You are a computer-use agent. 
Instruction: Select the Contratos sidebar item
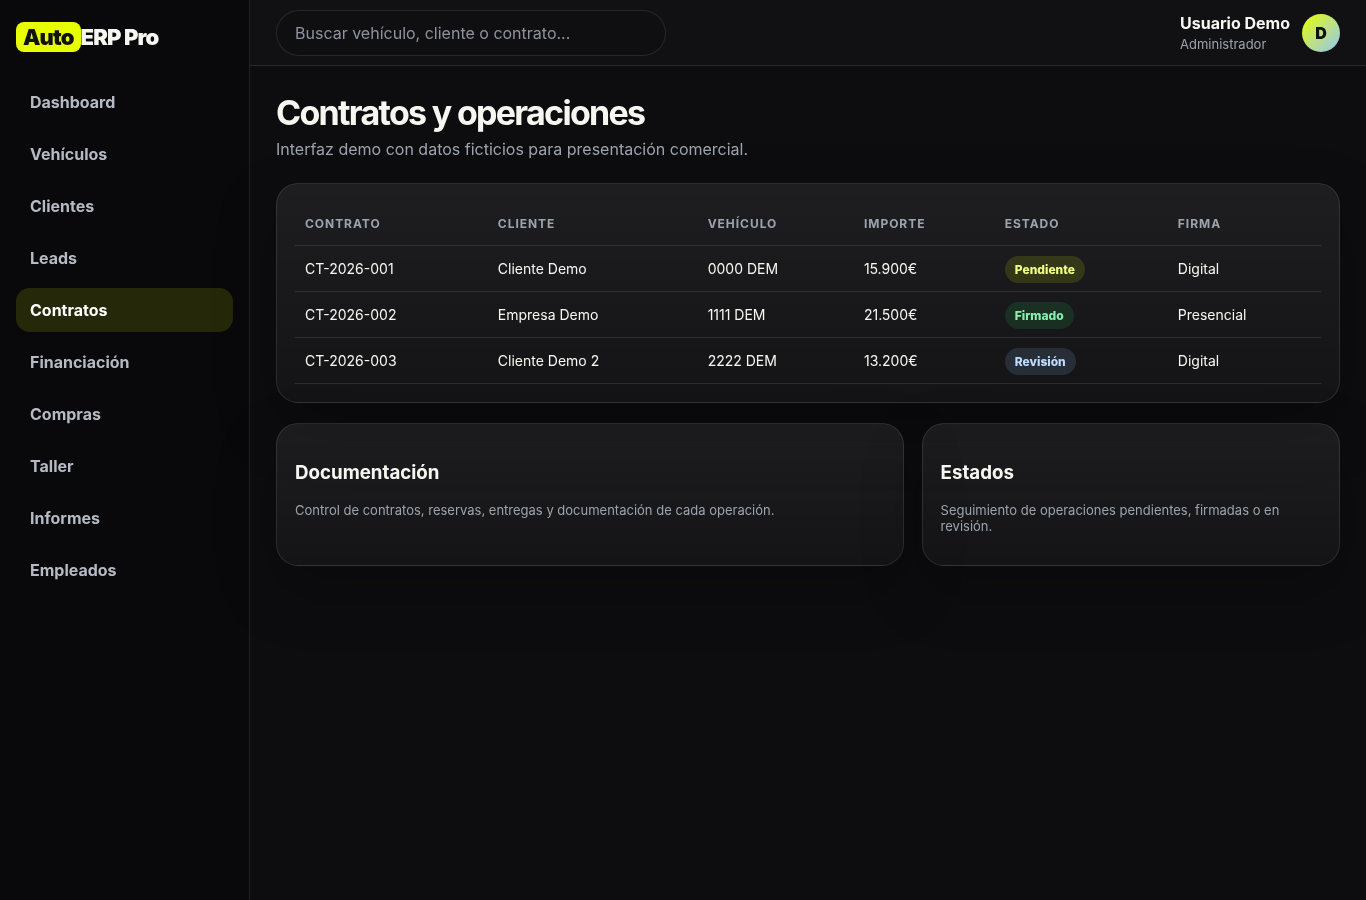click(x=124, y=310)
